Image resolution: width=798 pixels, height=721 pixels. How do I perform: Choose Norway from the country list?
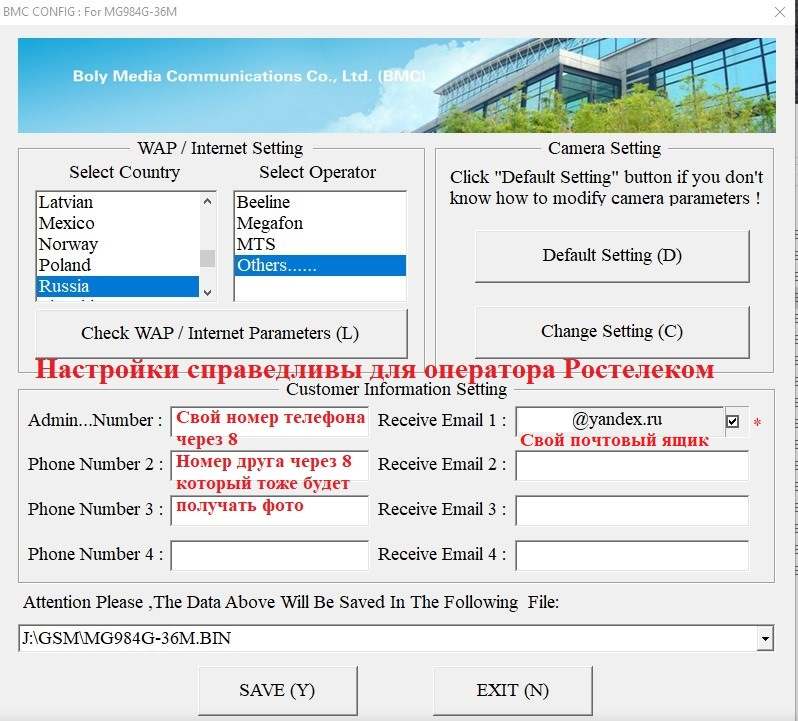(118, 244)
